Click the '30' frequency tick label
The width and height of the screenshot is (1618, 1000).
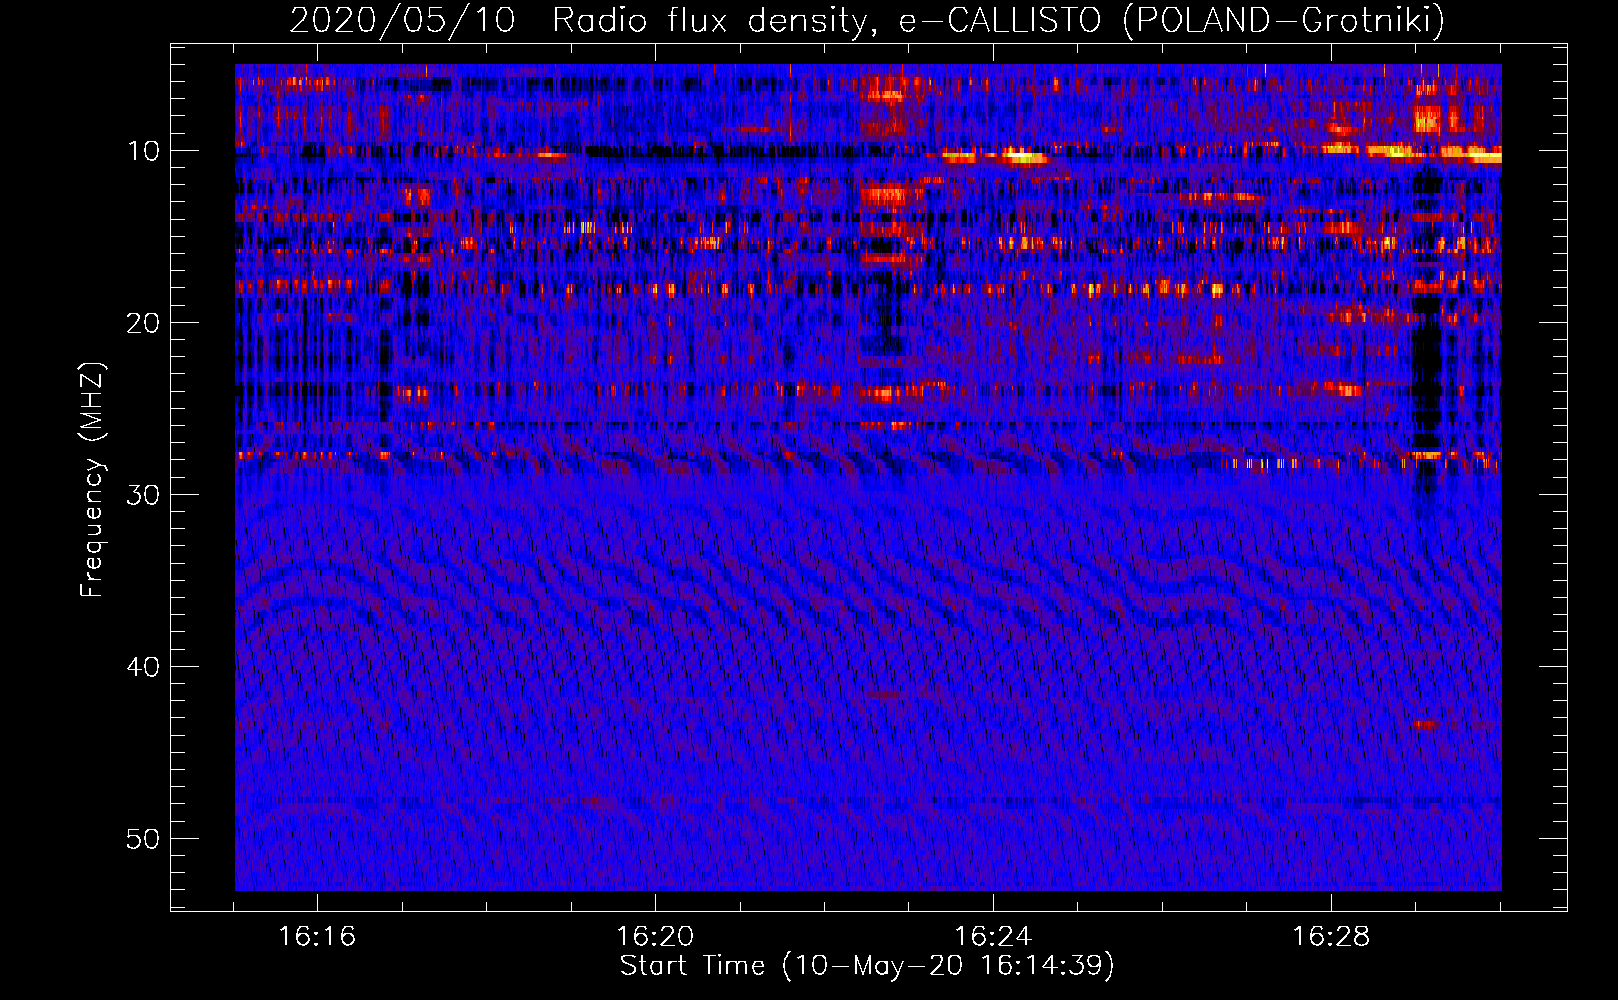tap(143, 495)
